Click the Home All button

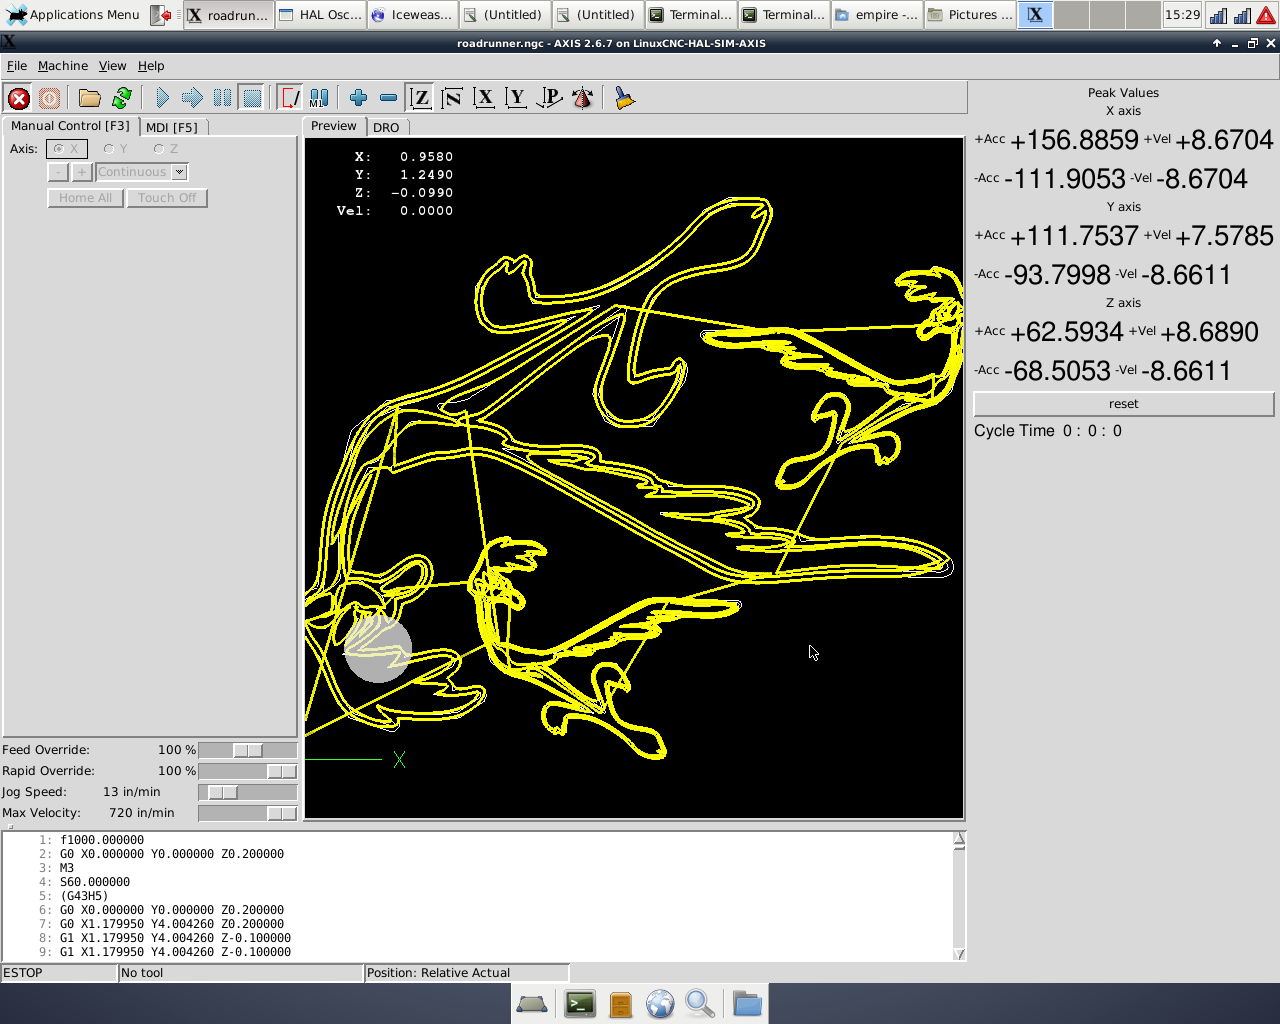coord(85,198)
